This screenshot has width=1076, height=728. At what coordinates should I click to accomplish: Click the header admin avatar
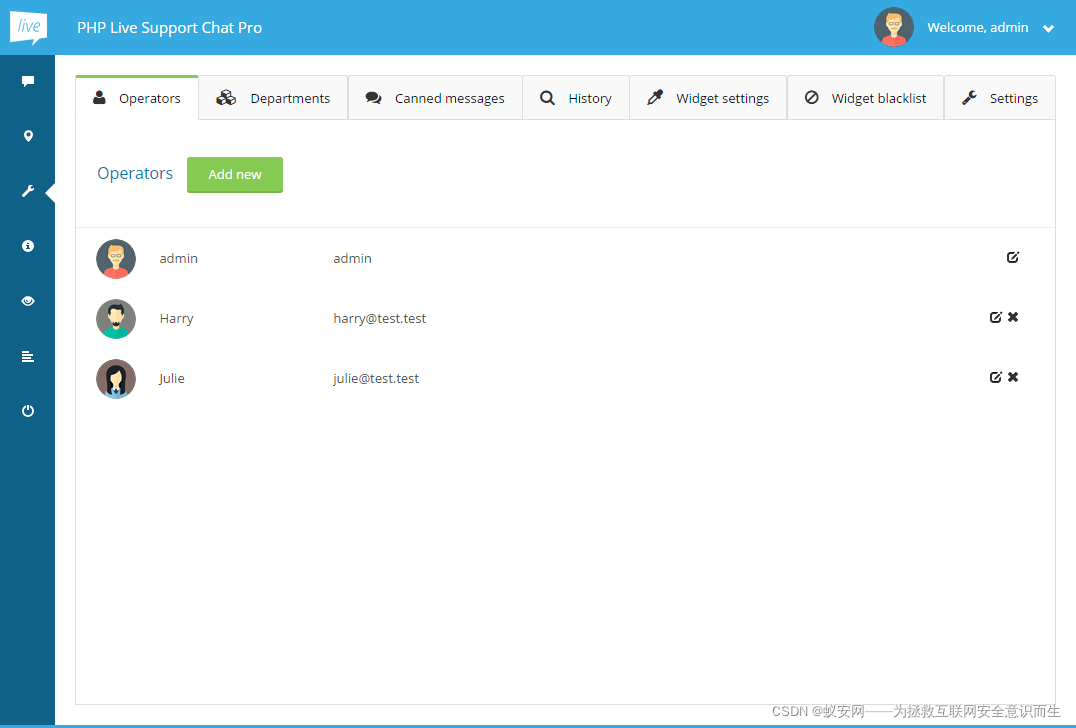893,27
